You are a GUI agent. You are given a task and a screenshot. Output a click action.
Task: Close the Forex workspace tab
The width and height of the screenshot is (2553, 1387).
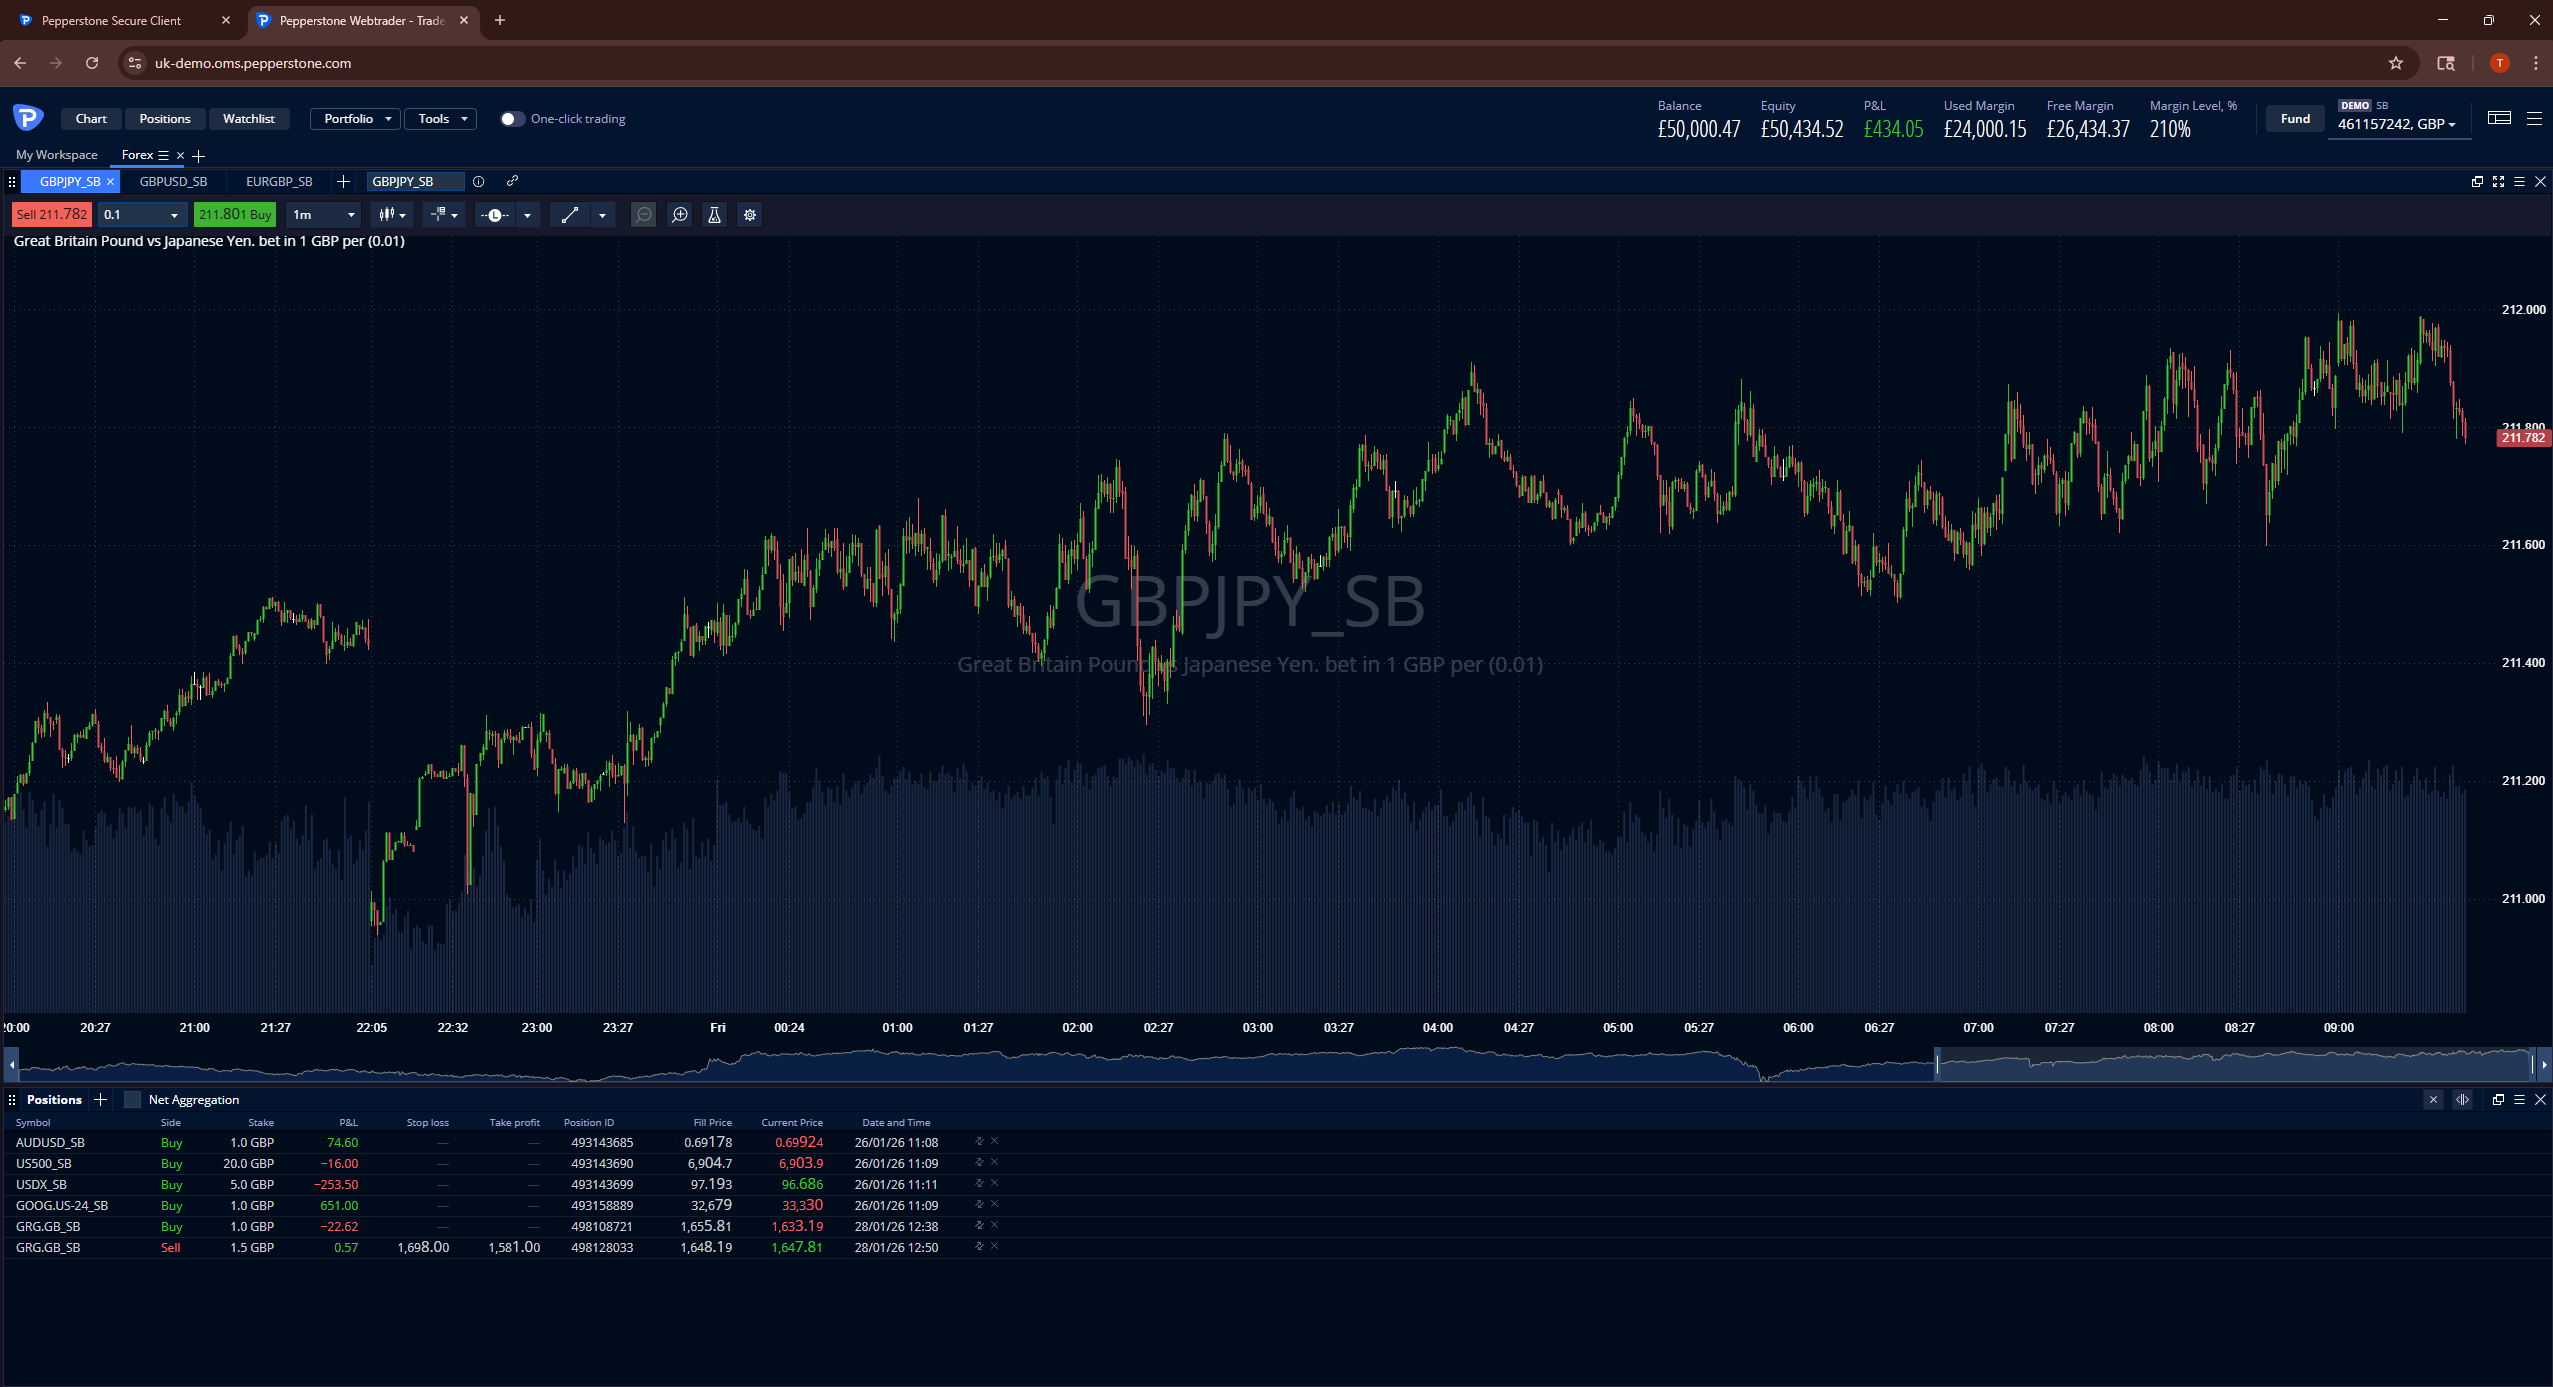point(180,155)
